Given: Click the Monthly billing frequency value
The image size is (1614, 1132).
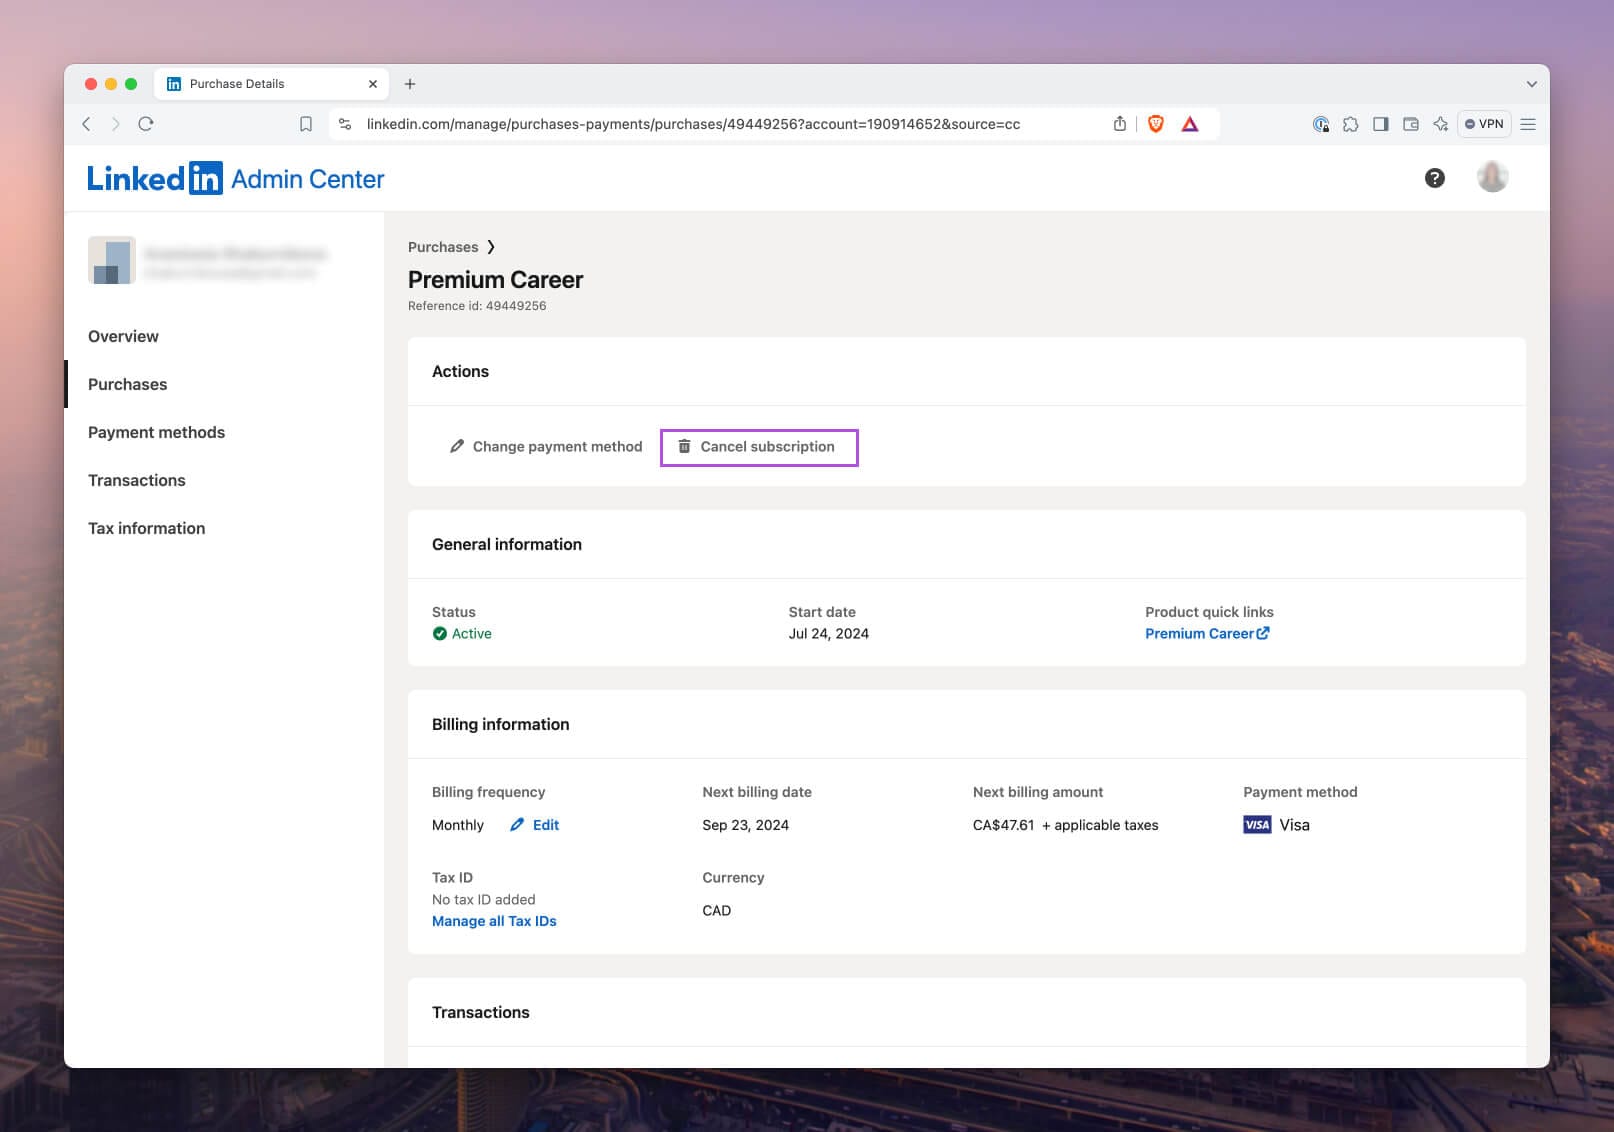Looking at the screenshot, I should coord(458,825).
